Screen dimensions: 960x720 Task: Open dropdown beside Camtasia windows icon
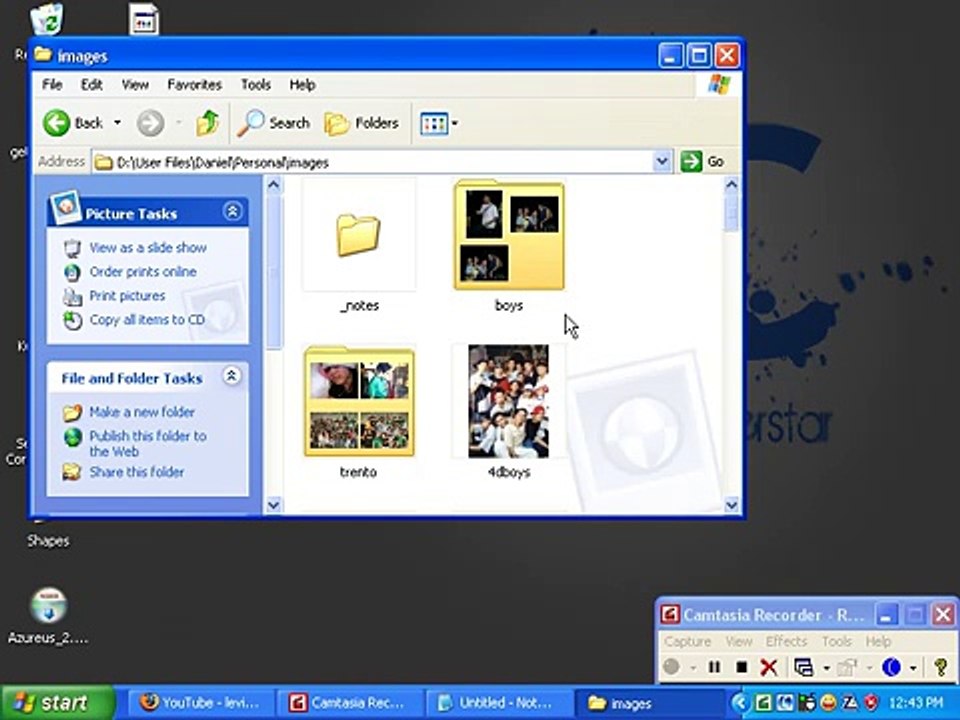pyautogui.click(x=826, y=667)
